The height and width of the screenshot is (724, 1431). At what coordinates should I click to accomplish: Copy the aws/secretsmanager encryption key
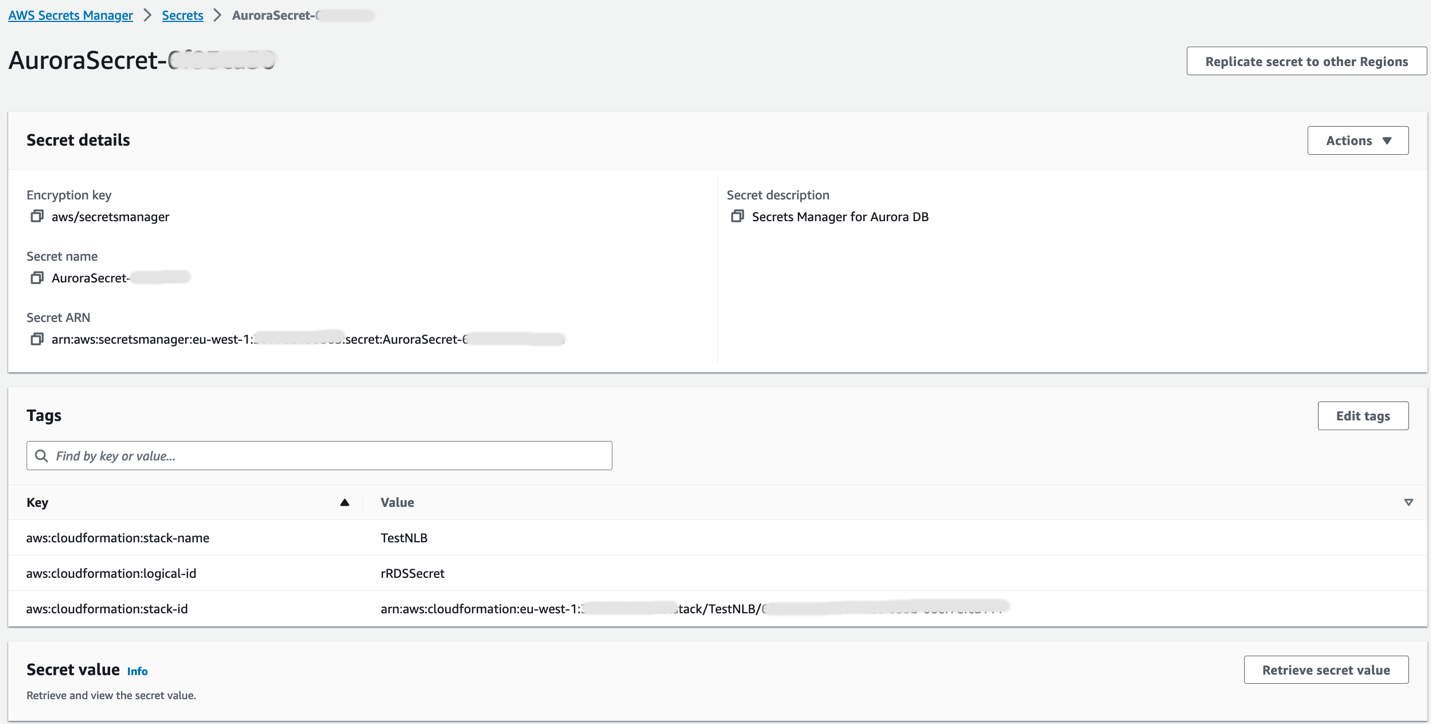(37, 216)
